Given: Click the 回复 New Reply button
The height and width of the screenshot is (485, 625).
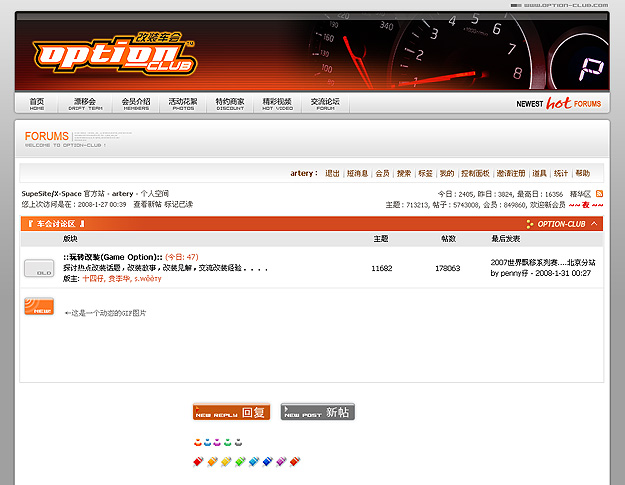Looking at the screenshot, I should pos(231,412).
